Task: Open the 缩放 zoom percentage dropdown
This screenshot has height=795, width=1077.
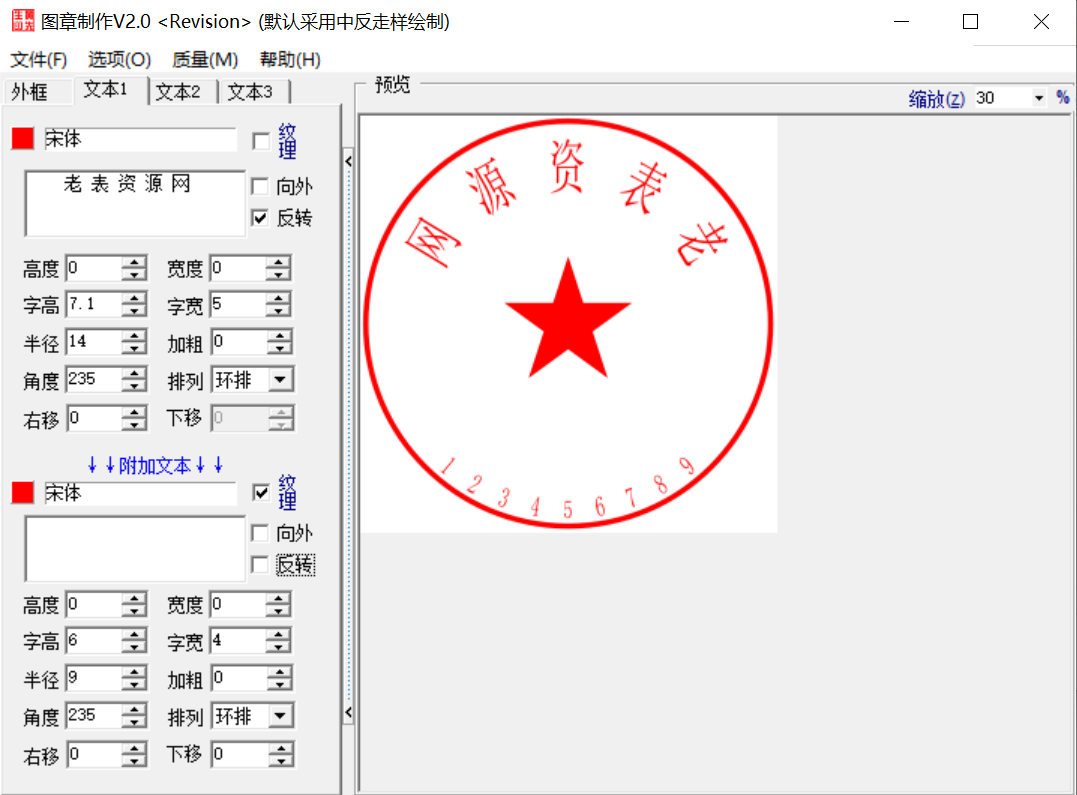Action: [x=1038, y=98]
